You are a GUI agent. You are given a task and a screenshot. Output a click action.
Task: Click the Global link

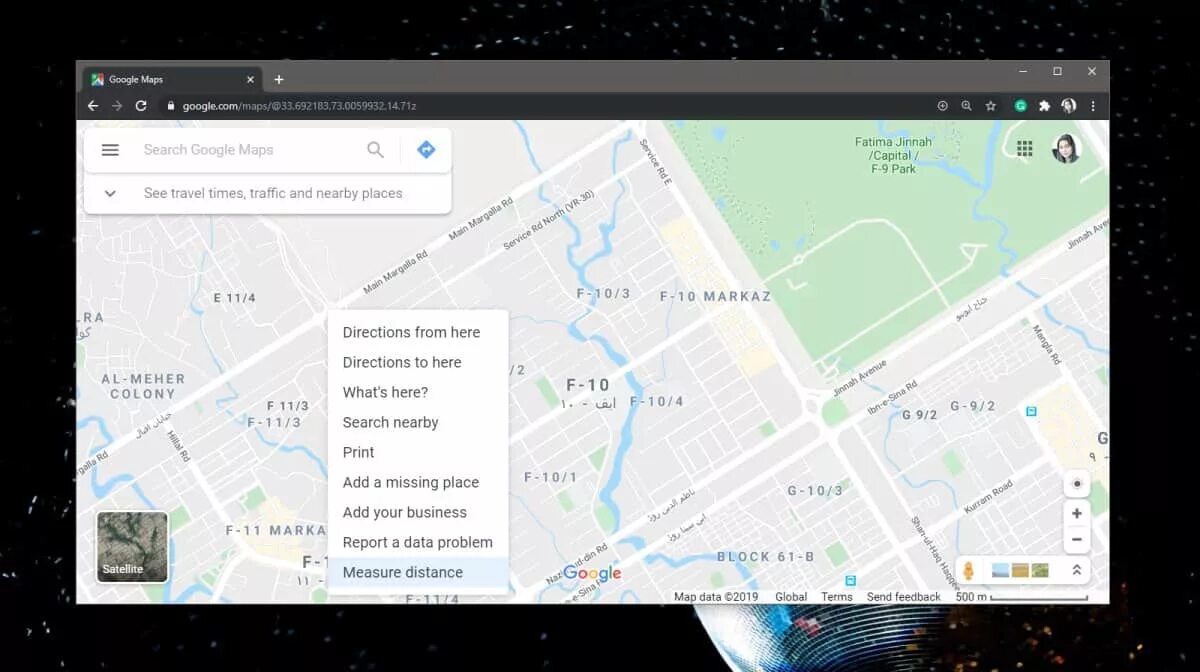pyautogui.click(x=791, y=597)
